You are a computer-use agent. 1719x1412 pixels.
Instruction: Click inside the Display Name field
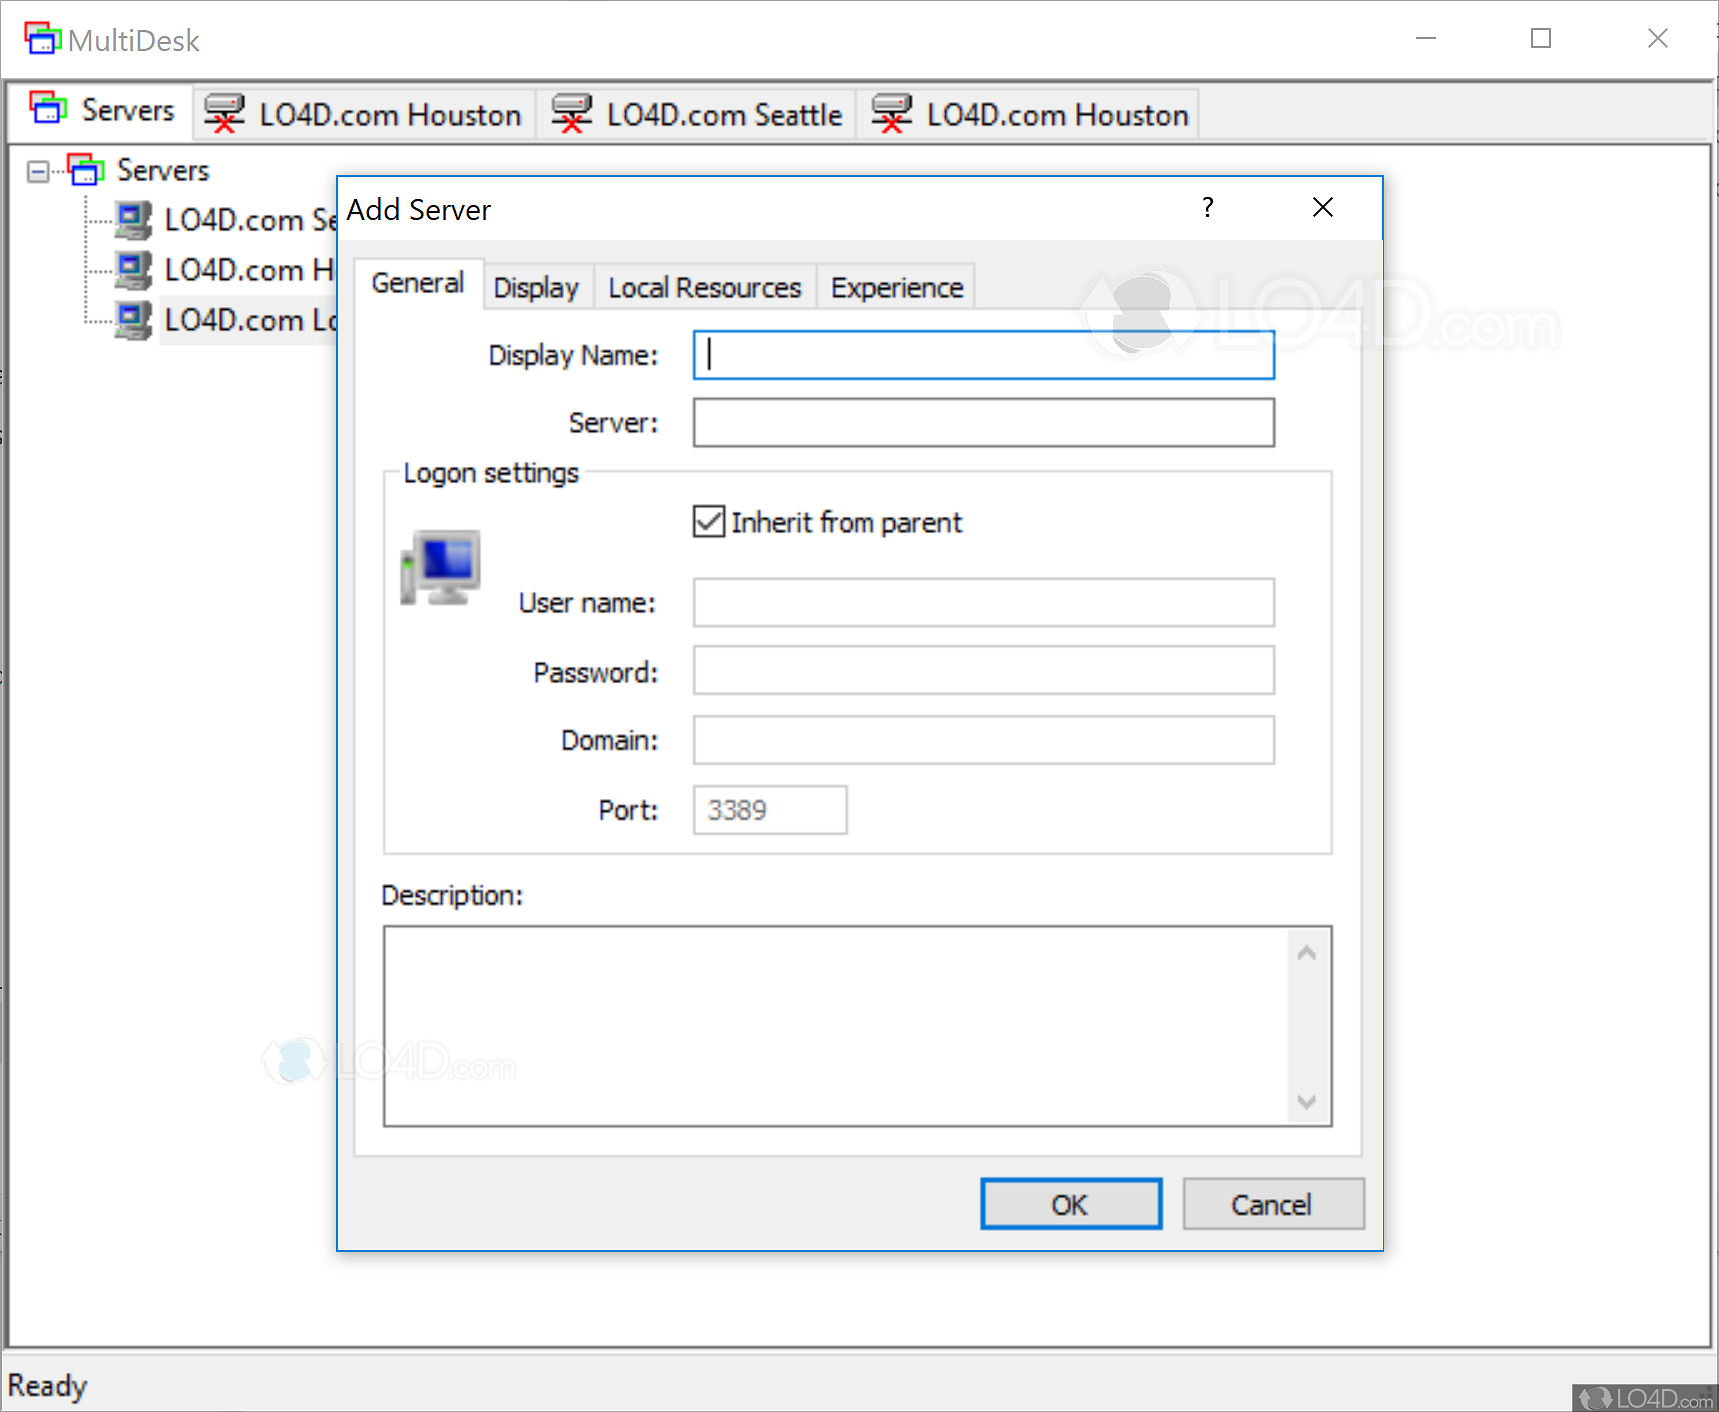click(x=982, y=355)
